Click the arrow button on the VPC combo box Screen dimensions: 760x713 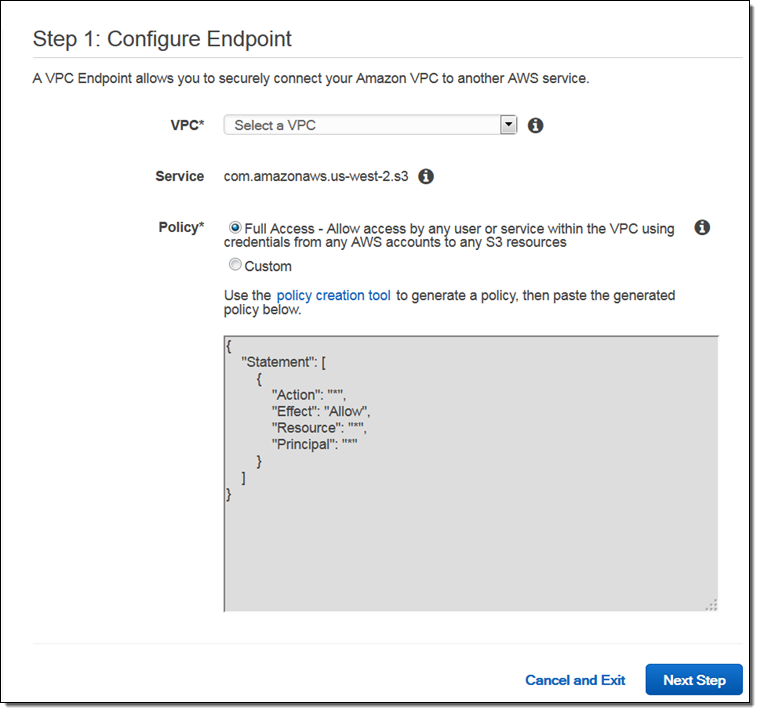508,125
